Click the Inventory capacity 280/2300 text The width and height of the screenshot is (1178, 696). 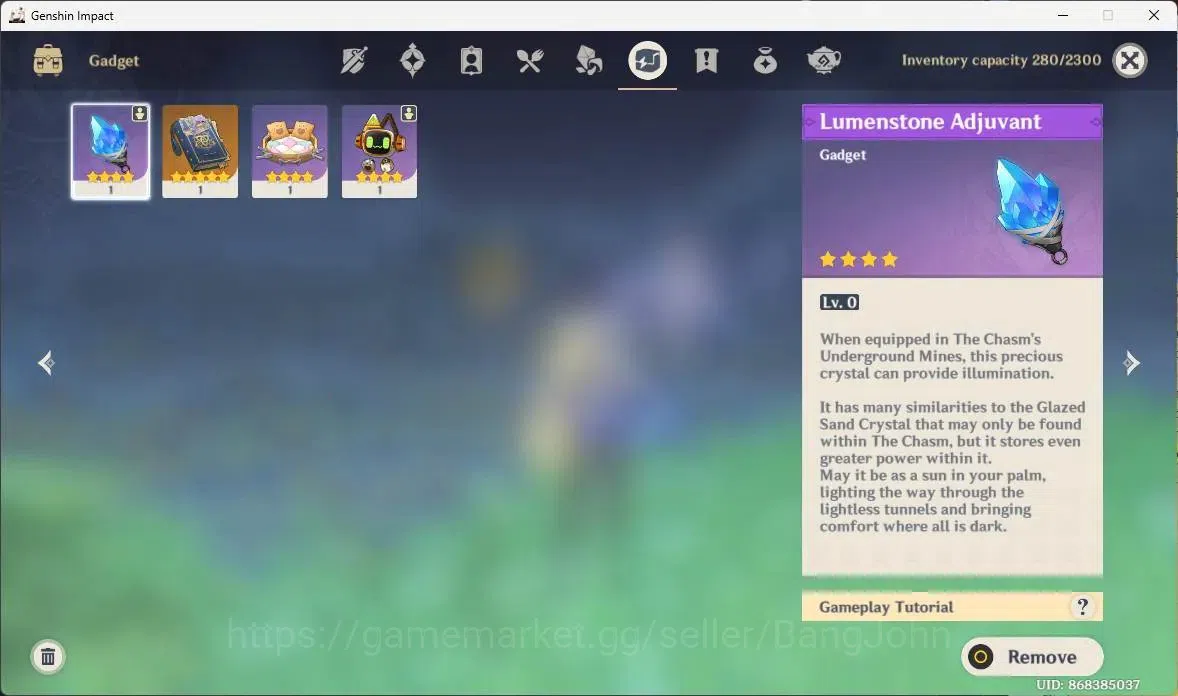coord(1001,60)
